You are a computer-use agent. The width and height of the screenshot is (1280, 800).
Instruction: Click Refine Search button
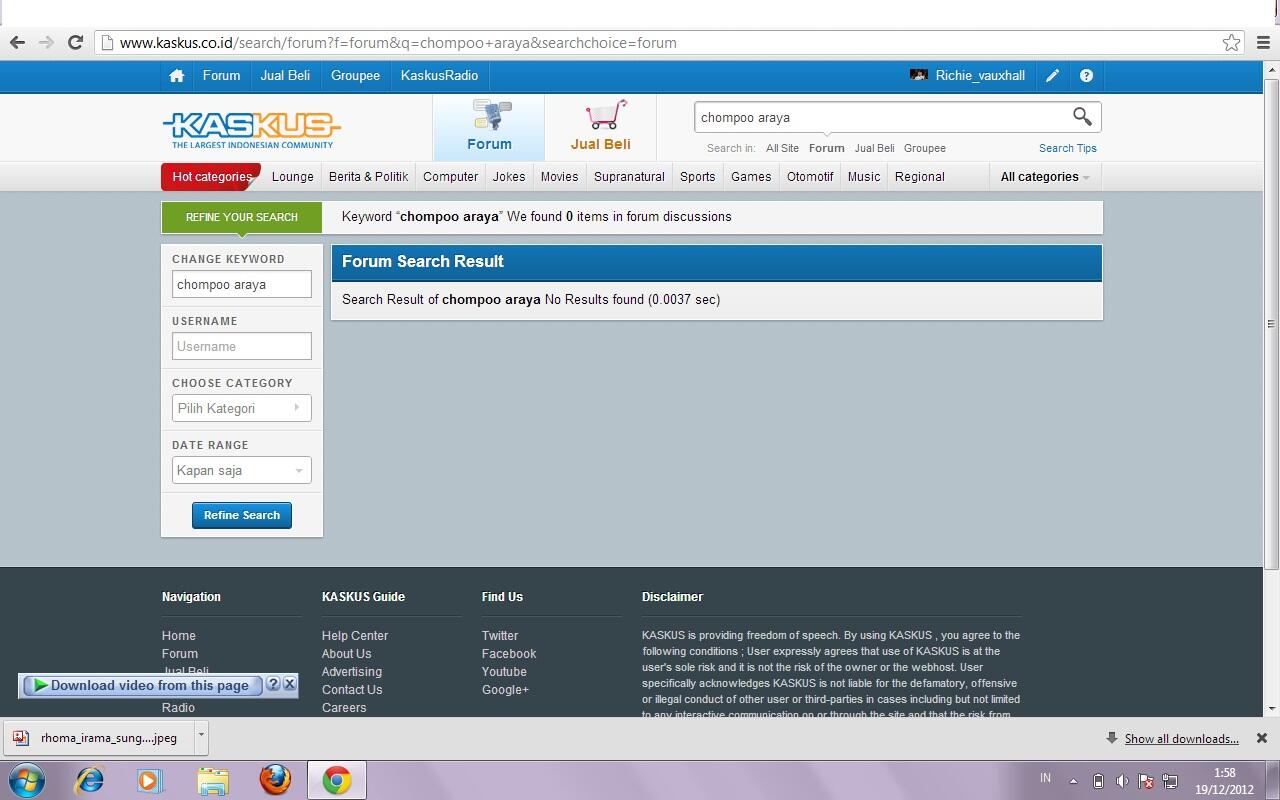coord(242,515)
